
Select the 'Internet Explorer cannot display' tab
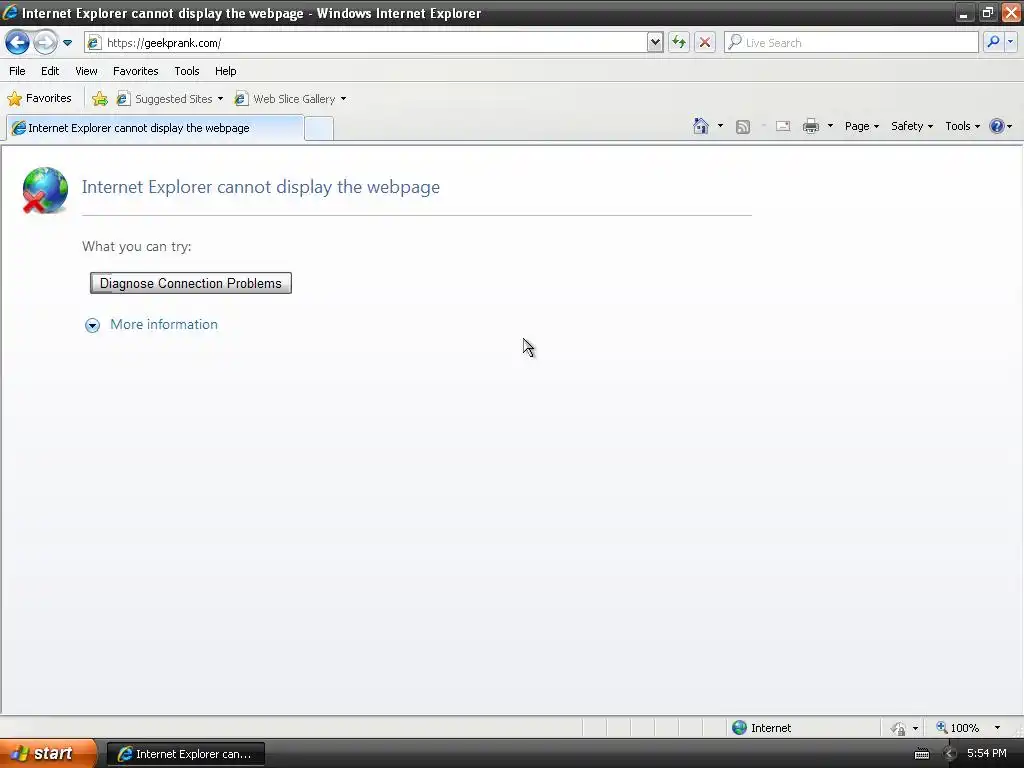(155, 128)
